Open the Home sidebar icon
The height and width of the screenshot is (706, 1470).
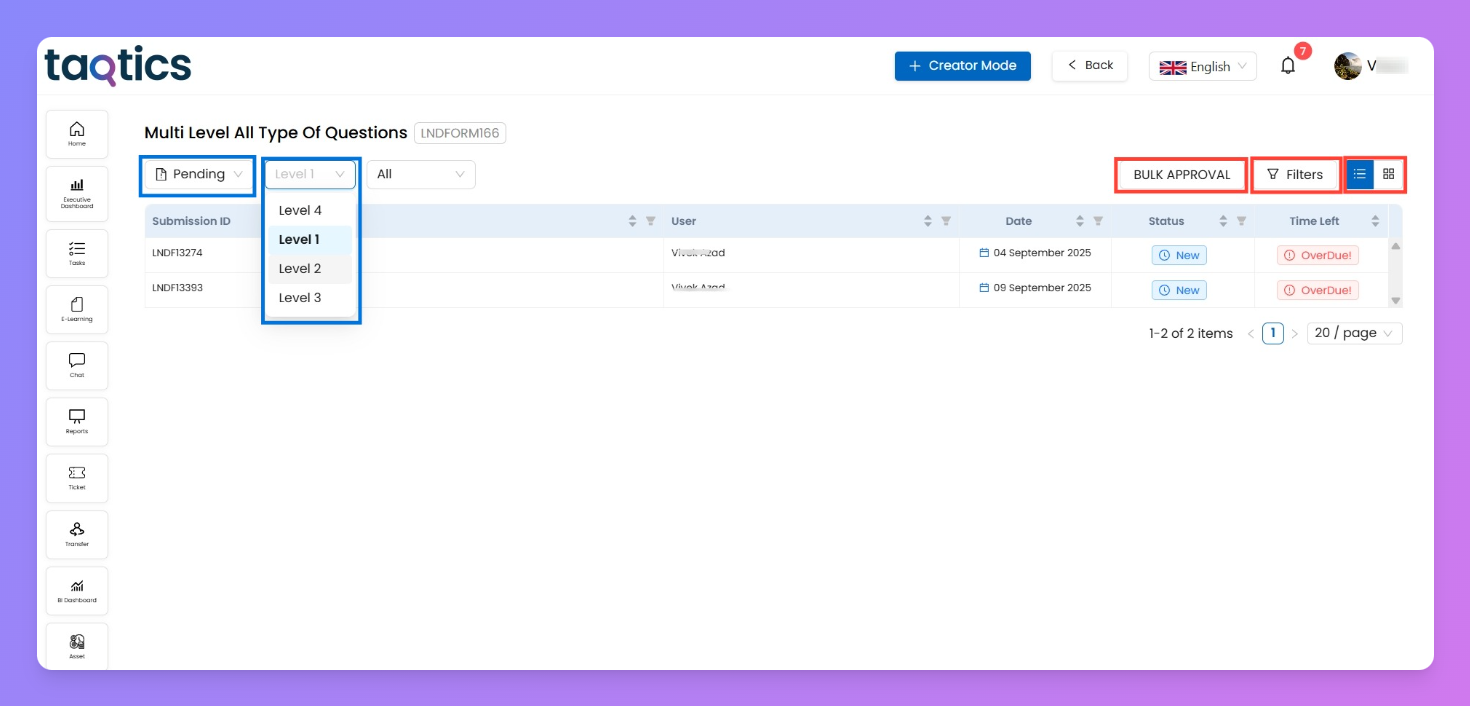coord(77,134)
